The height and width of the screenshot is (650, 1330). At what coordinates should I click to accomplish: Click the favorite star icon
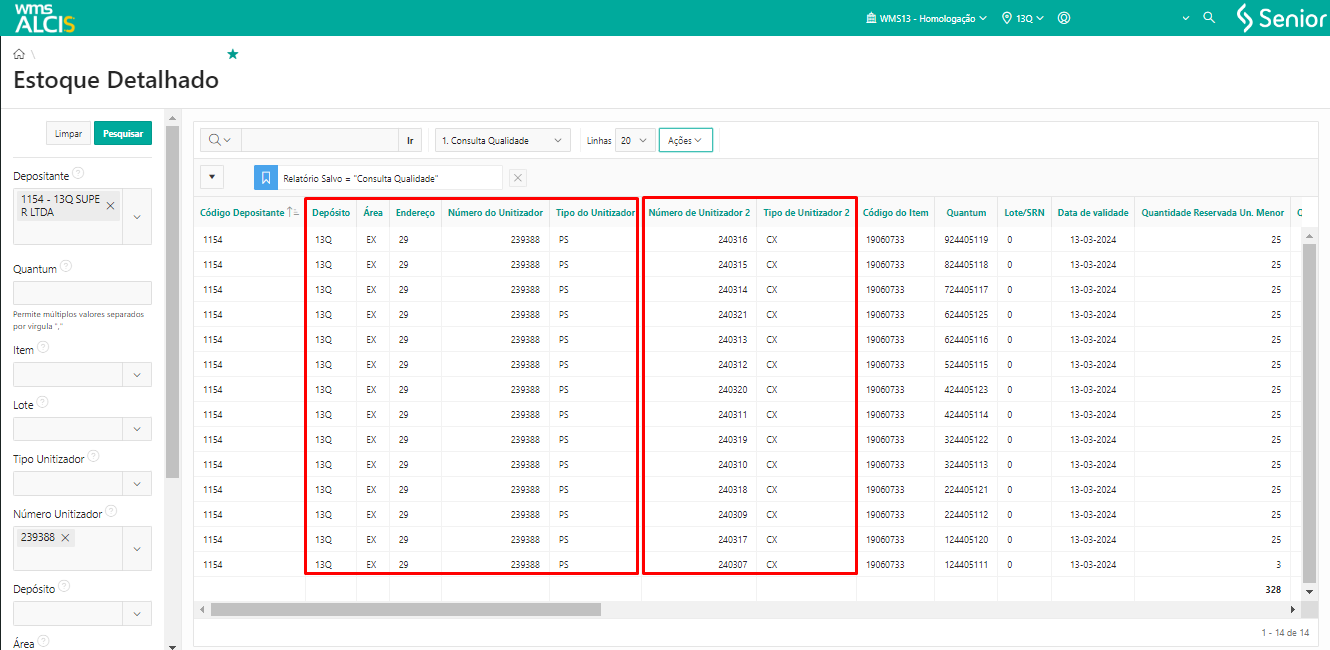[x=233, y=54]
